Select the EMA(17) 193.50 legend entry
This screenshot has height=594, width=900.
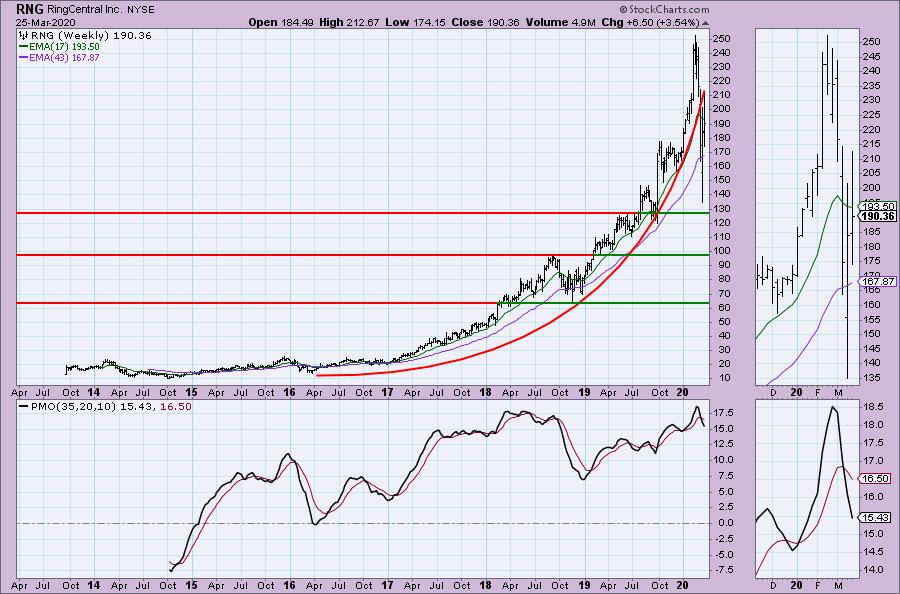pyautogui.click(x=64, y=47)
